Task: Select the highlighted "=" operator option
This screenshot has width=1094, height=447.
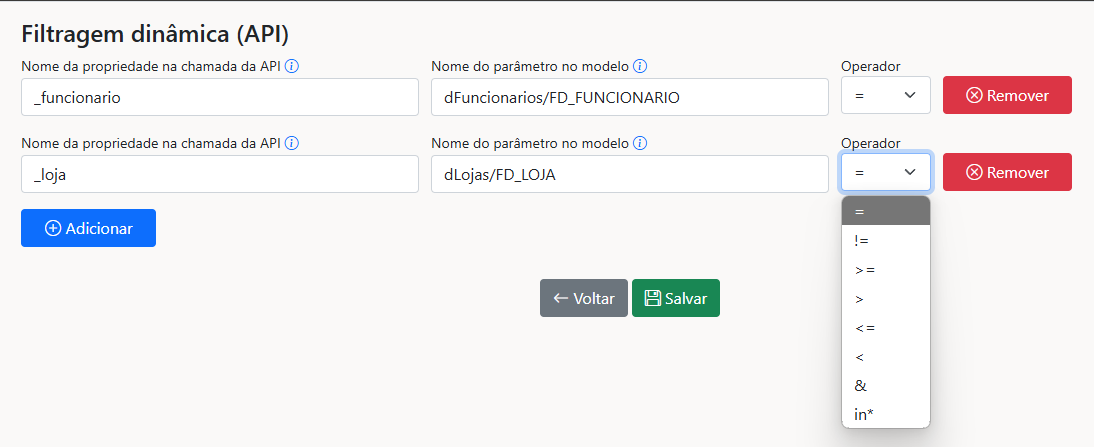Action: [x=886, y=211]
